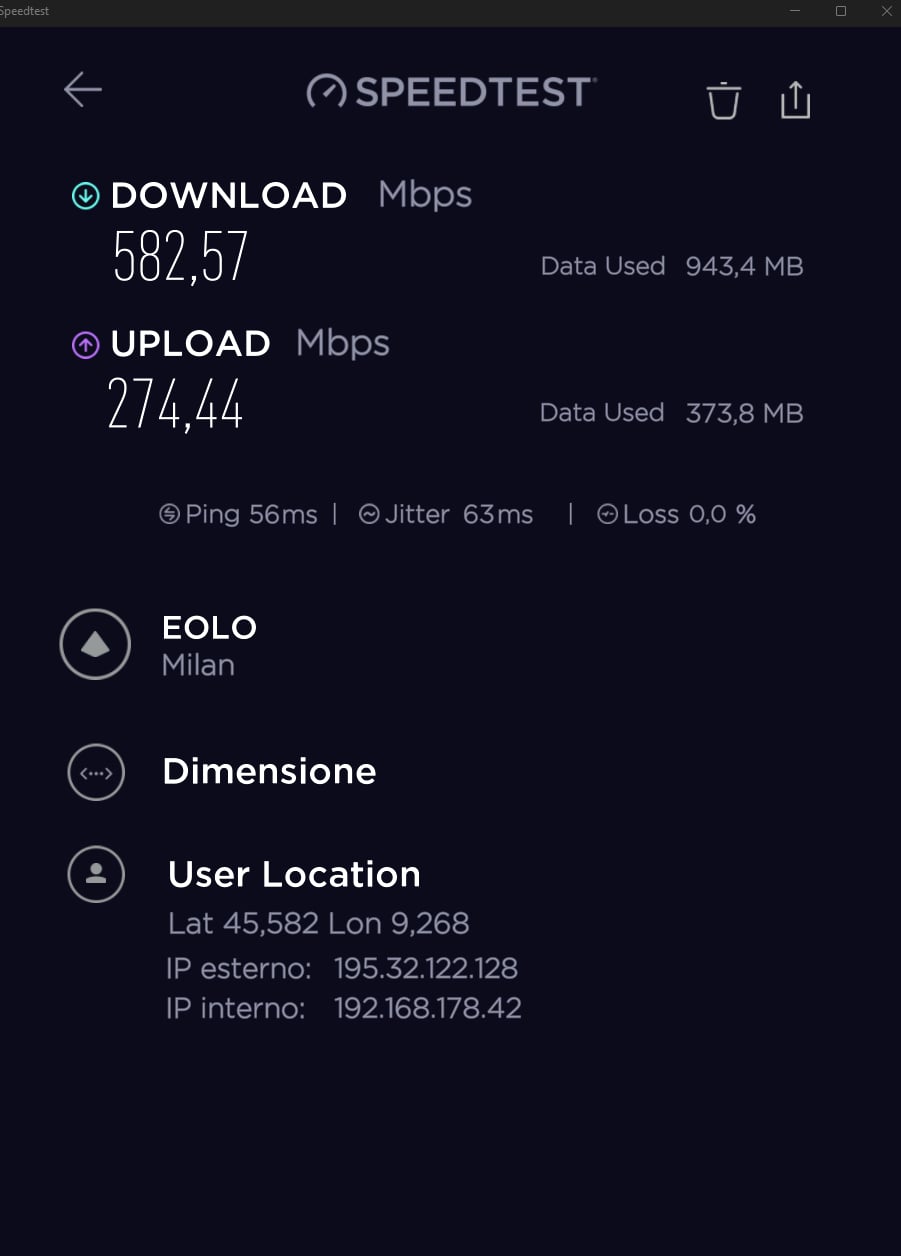This screenshot has height=1256, width=901.
Task: Click the User Location person icon
Action: tap(96, 875)
